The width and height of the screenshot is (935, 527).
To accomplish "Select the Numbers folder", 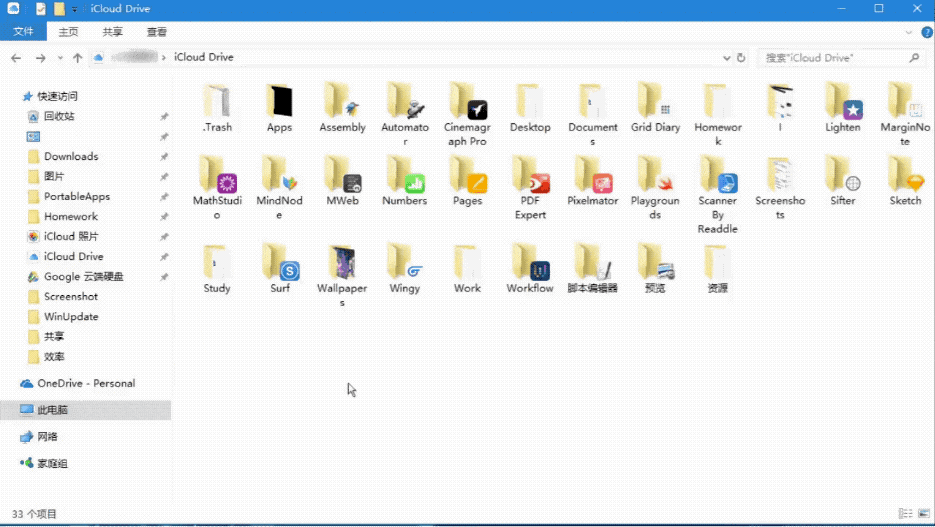I will pos(404,179).
